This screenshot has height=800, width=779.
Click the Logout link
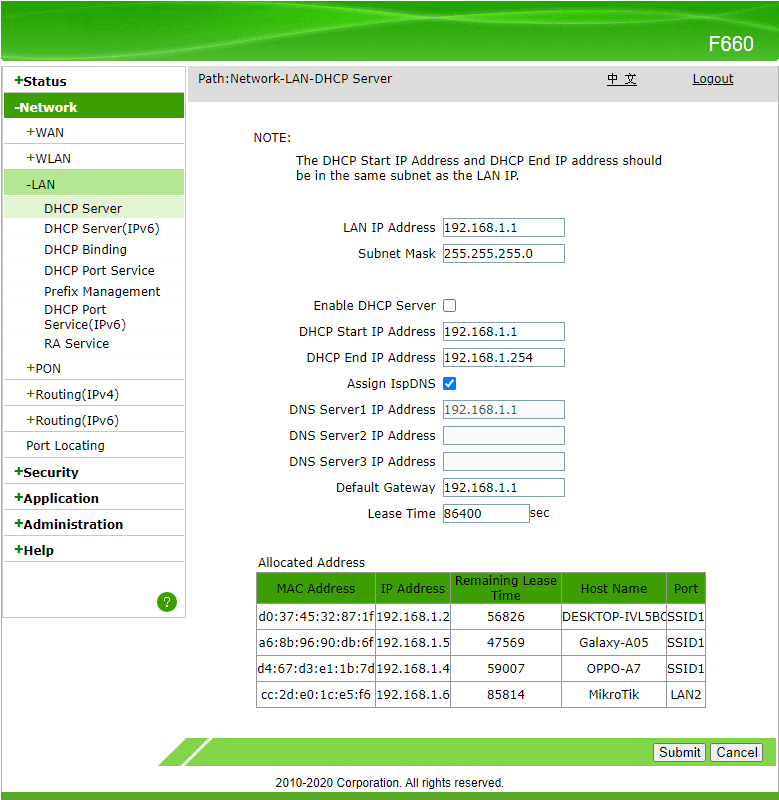712,79
